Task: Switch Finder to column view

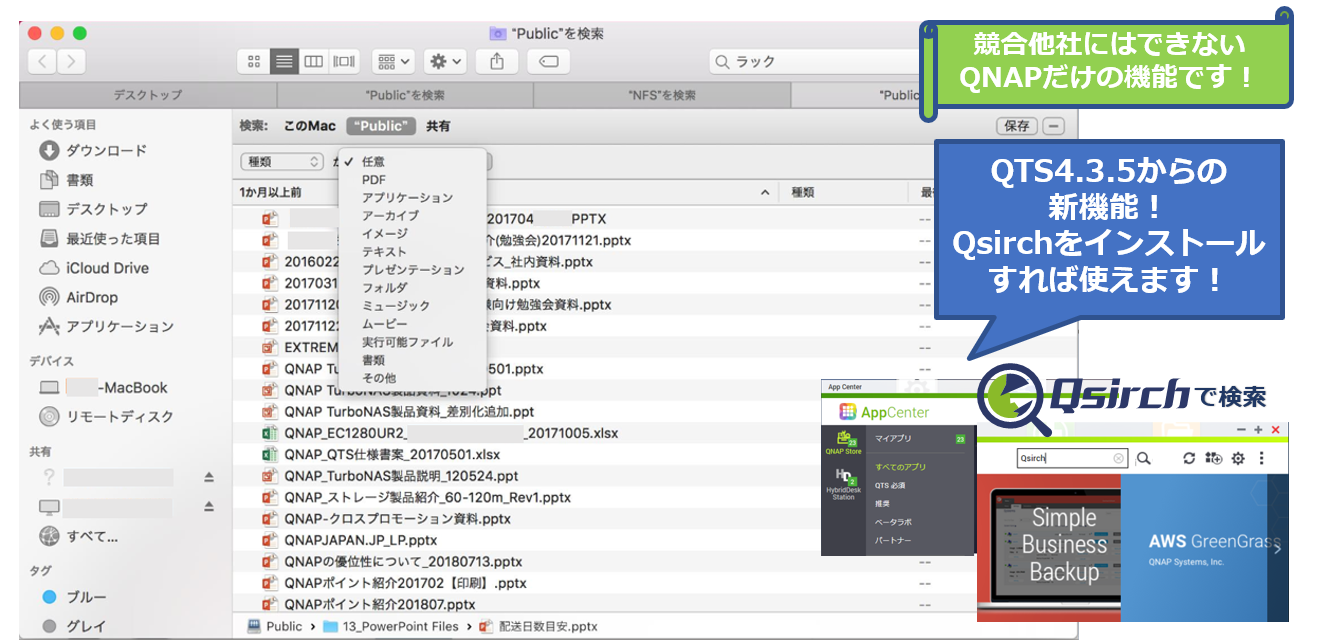Action: (x=314, y=62)
